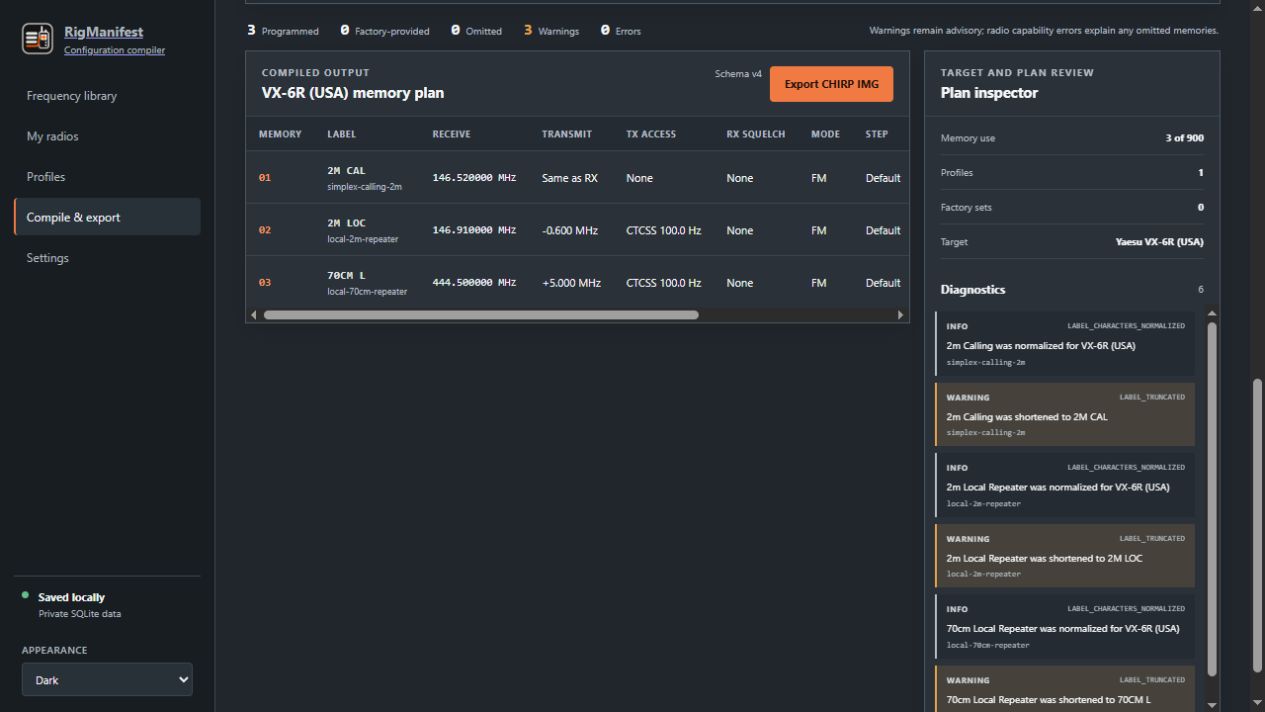
Task: Click the memory table horizontal scrollbar thumb
Action: point(481,315)
